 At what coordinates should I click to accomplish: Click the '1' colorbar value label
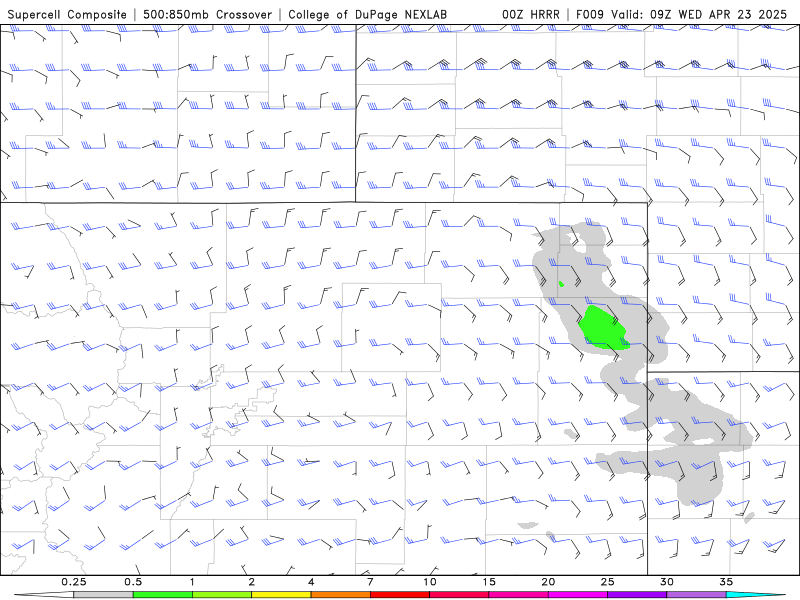tap(192, 582)
